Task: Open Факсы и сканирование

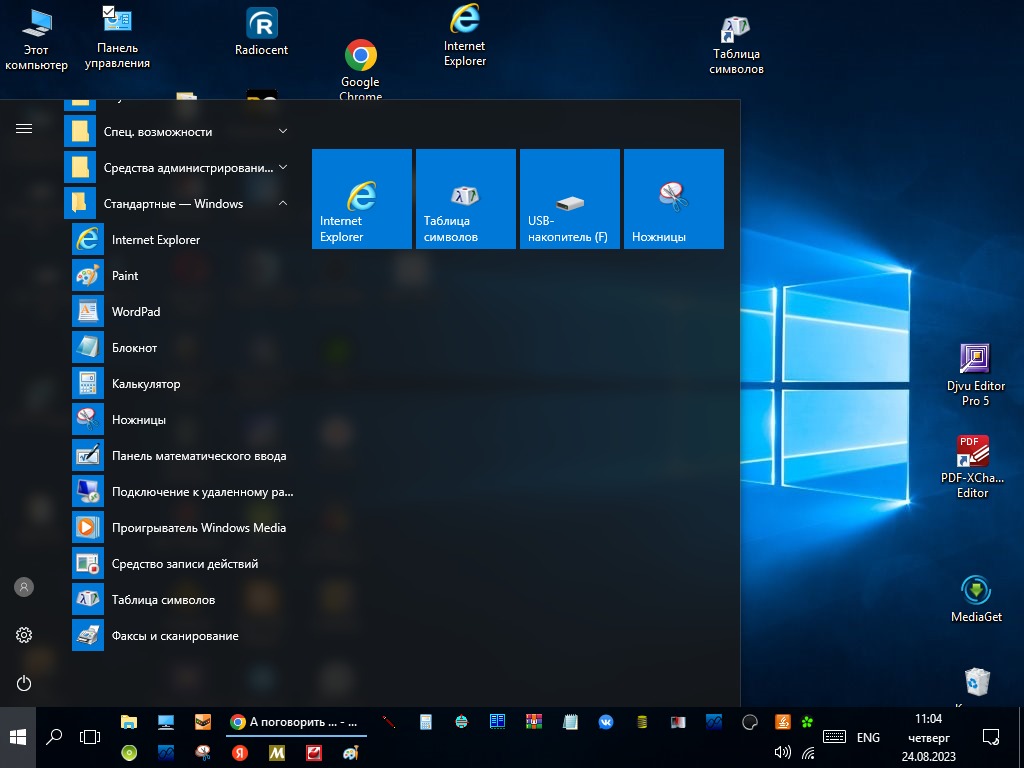Action: click(x=180, y=635)
